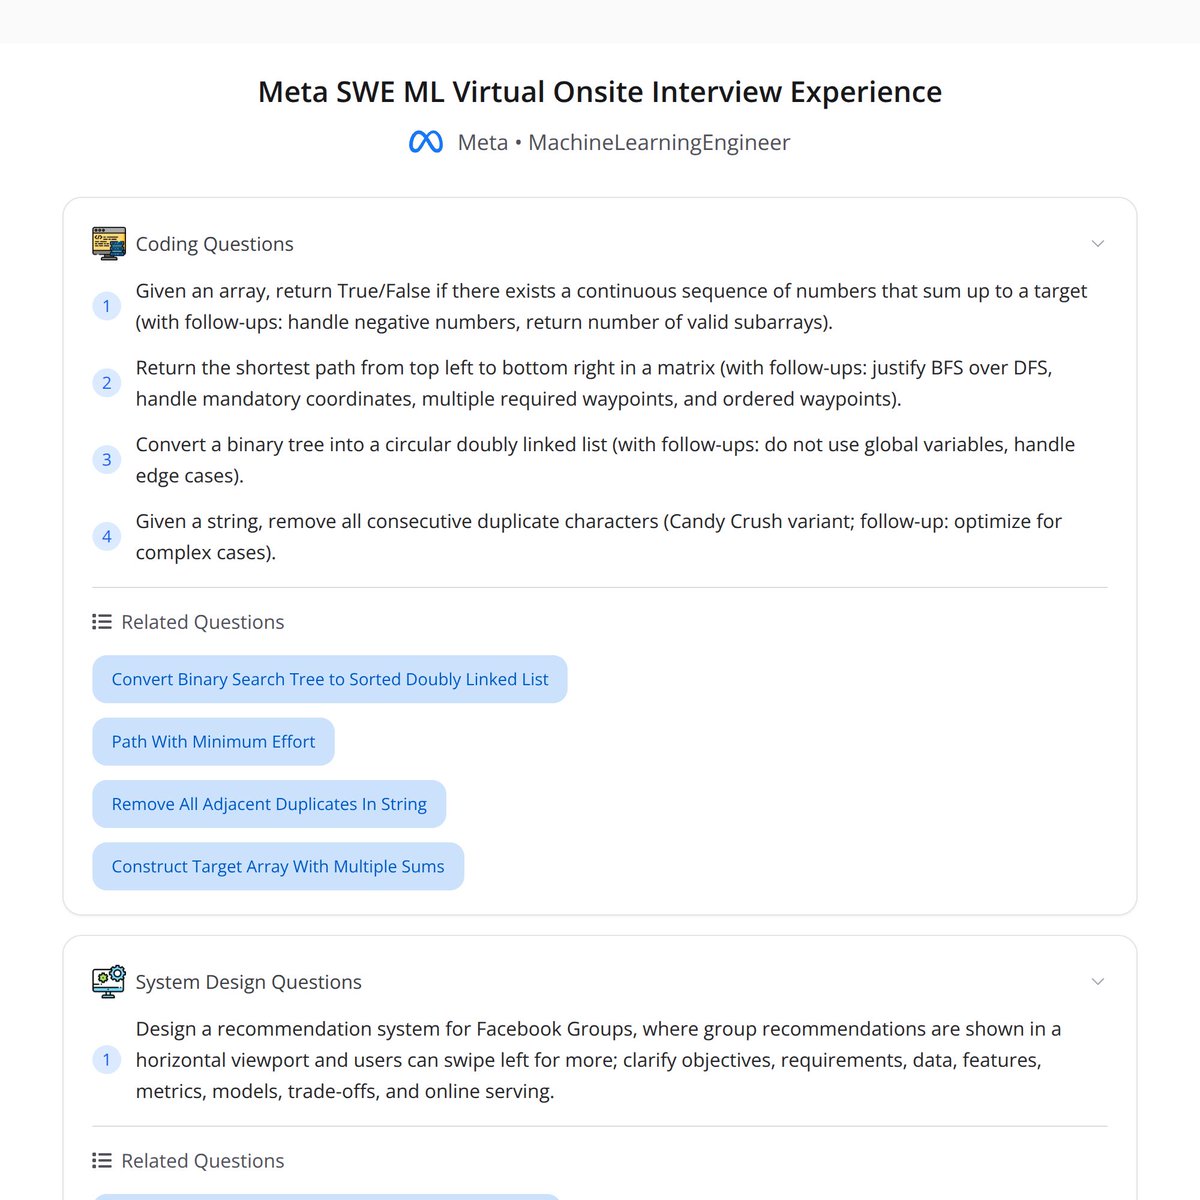1200x1200 pixels.
Task: Click the 'Coding Questions' heading text
Action: click(x=215, y=244)
